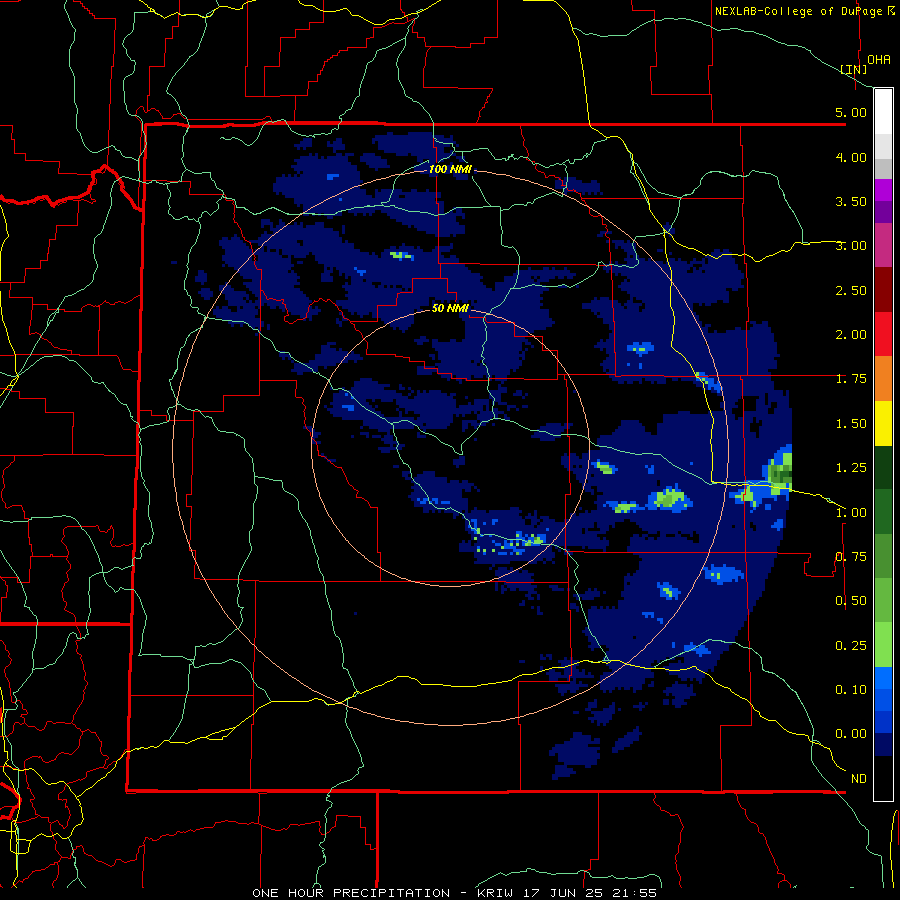Select the navy legend swatch

click(x=883, y=745)
